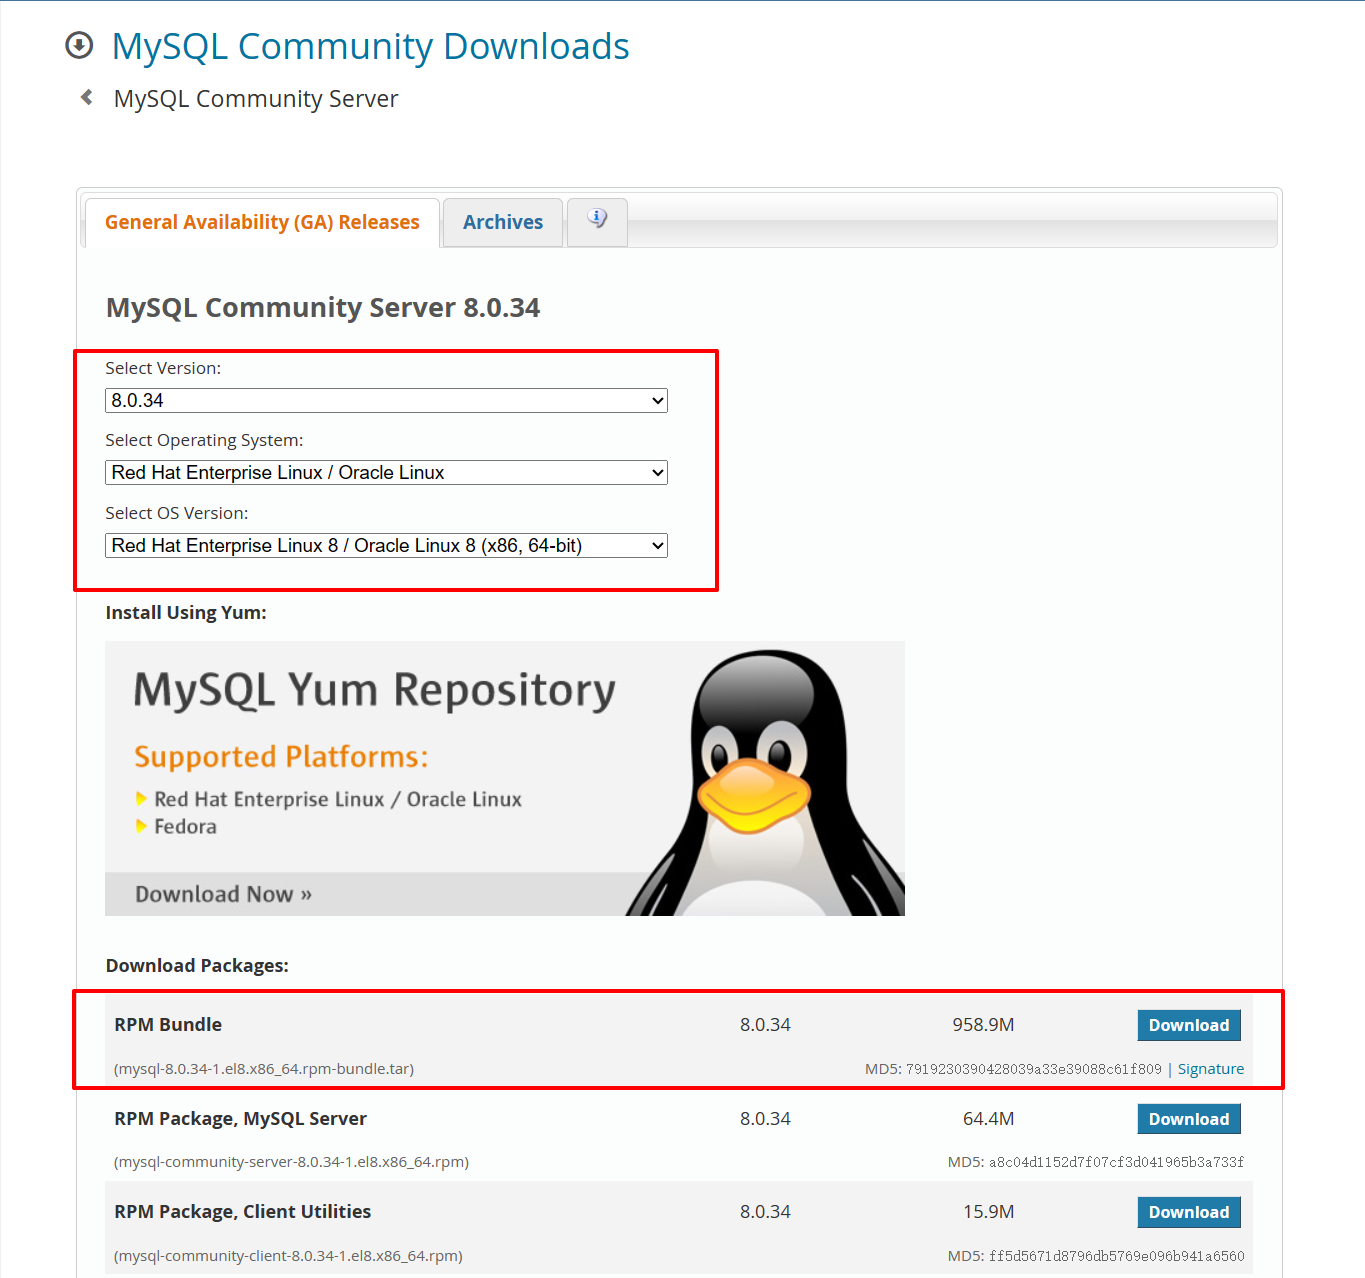Click the rpm-bundle.tar file name text
This screenshot has height=1278, width=1365.
click(x=264, y=1069)
